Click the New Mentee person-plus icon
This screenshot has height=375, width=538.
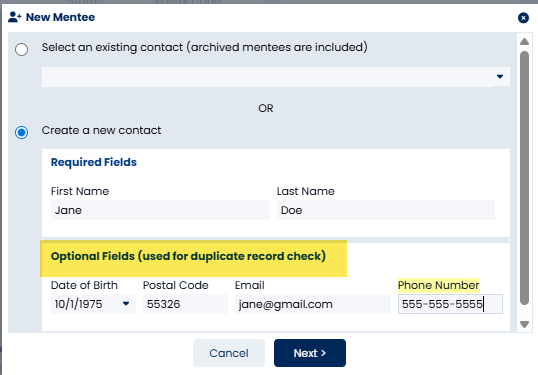tap(15, 17)
